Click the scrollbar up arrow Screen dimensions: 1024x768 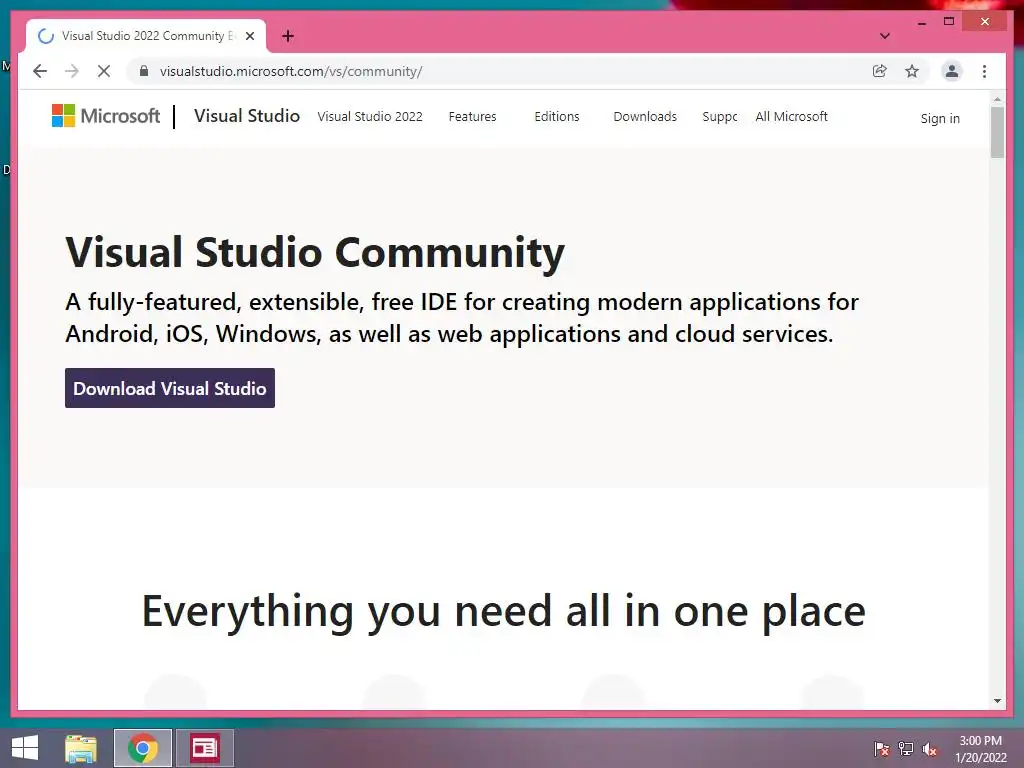997,99
